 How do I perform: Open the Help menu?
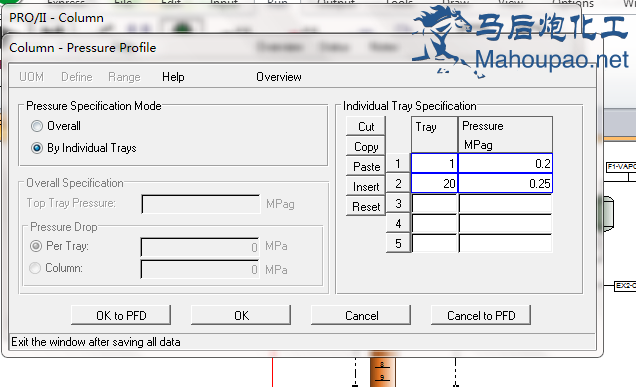click(x=173, y=77)
